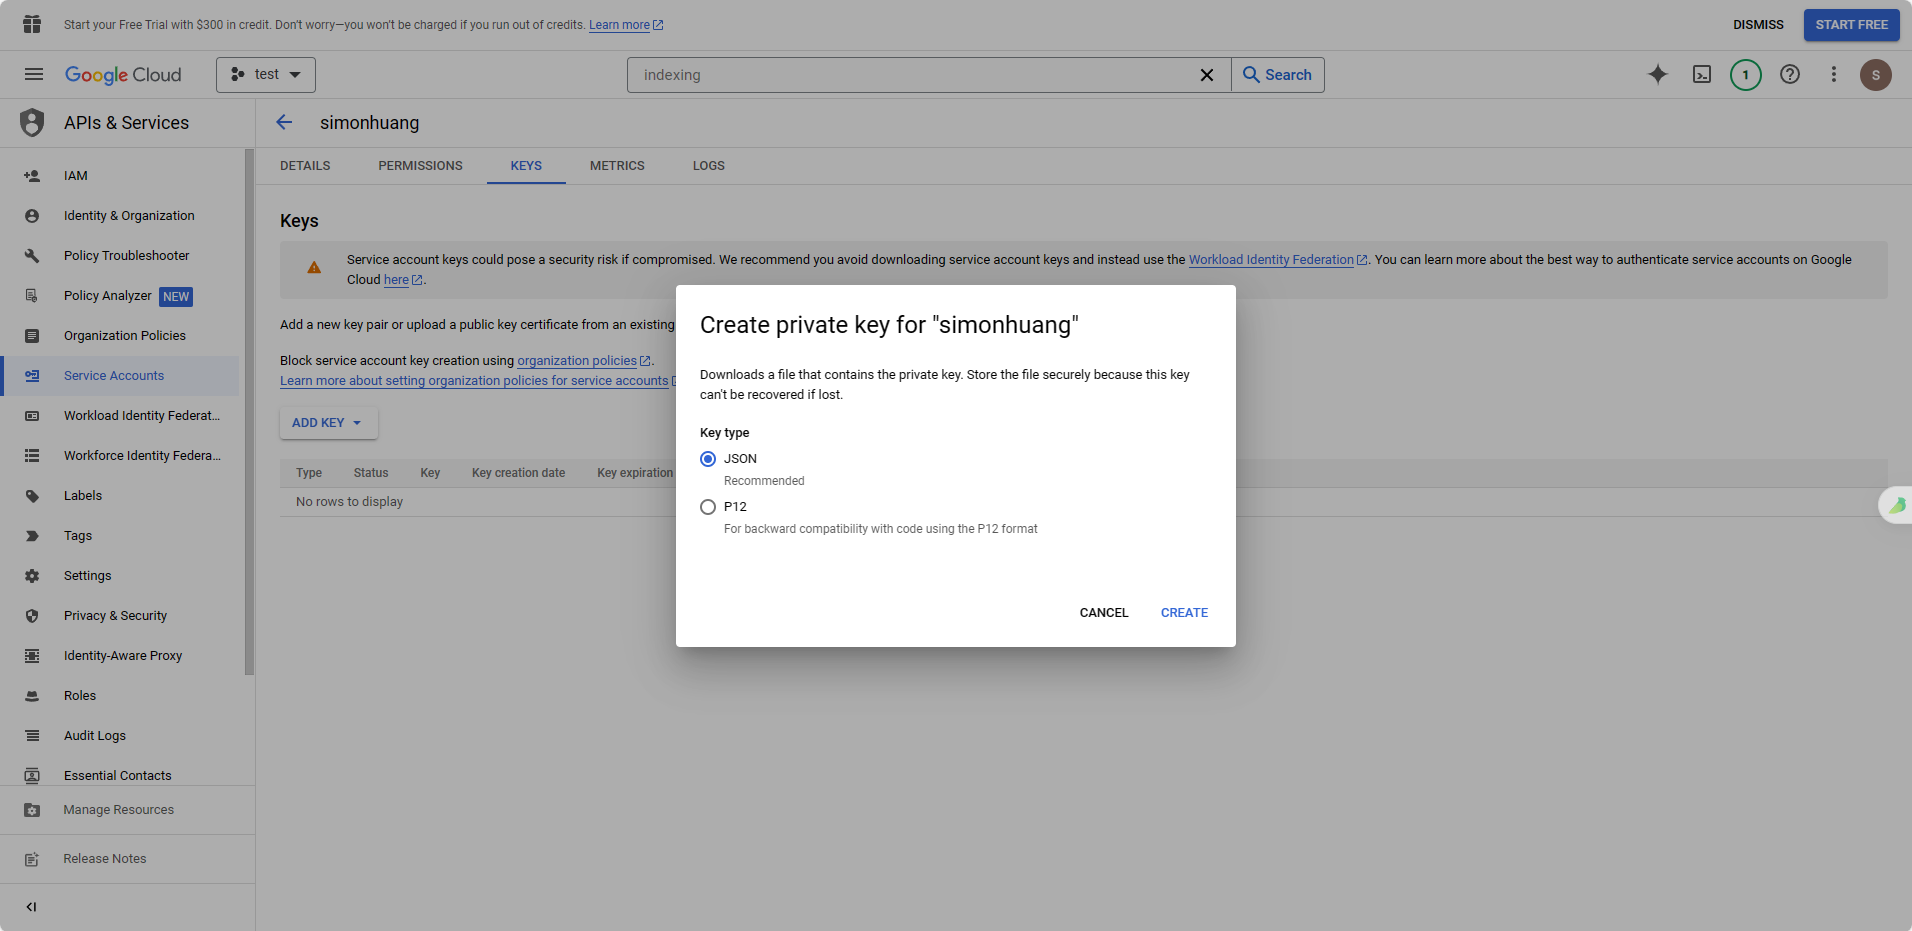Screen dimensions: 1912x931
Task: Click the APIs & Services shield icon
Action: 32,122
